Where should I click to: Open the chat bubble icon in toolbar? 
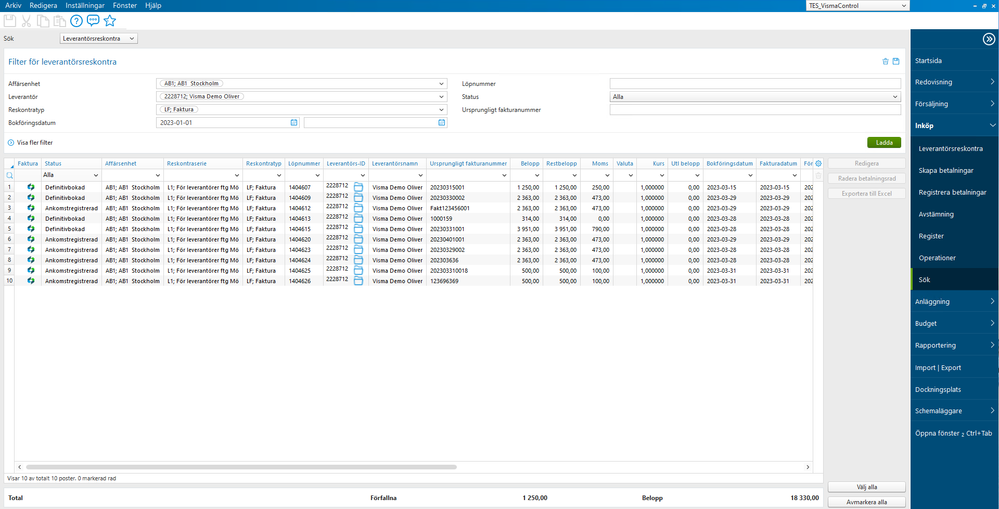coord(93,20)
